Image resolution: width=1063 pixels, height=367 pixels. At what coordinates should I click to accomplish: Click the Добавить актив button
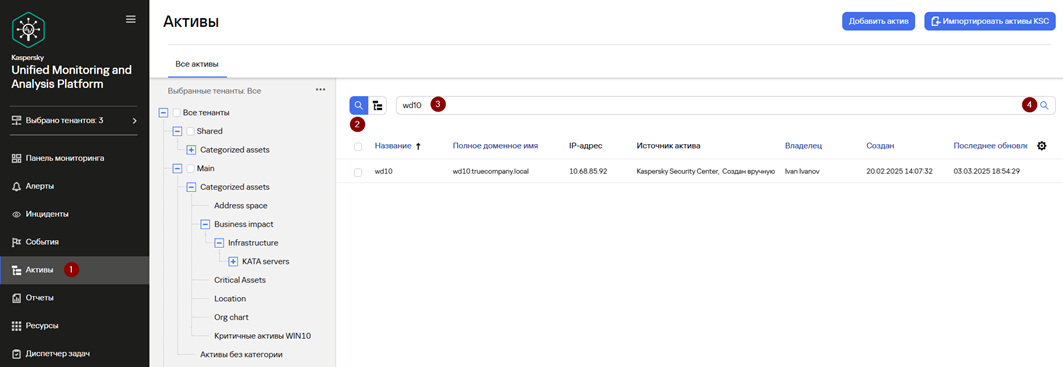(x=879, y=21)
